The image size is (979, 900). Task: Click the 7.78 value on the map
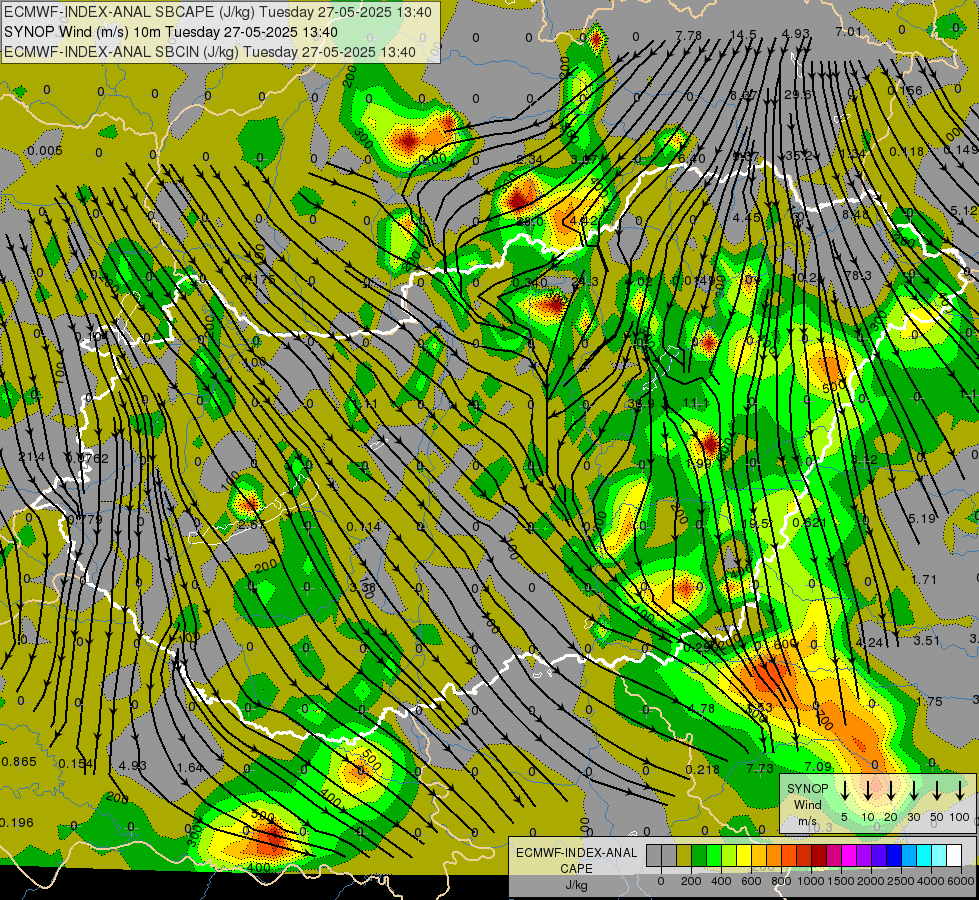pos(689,35)
